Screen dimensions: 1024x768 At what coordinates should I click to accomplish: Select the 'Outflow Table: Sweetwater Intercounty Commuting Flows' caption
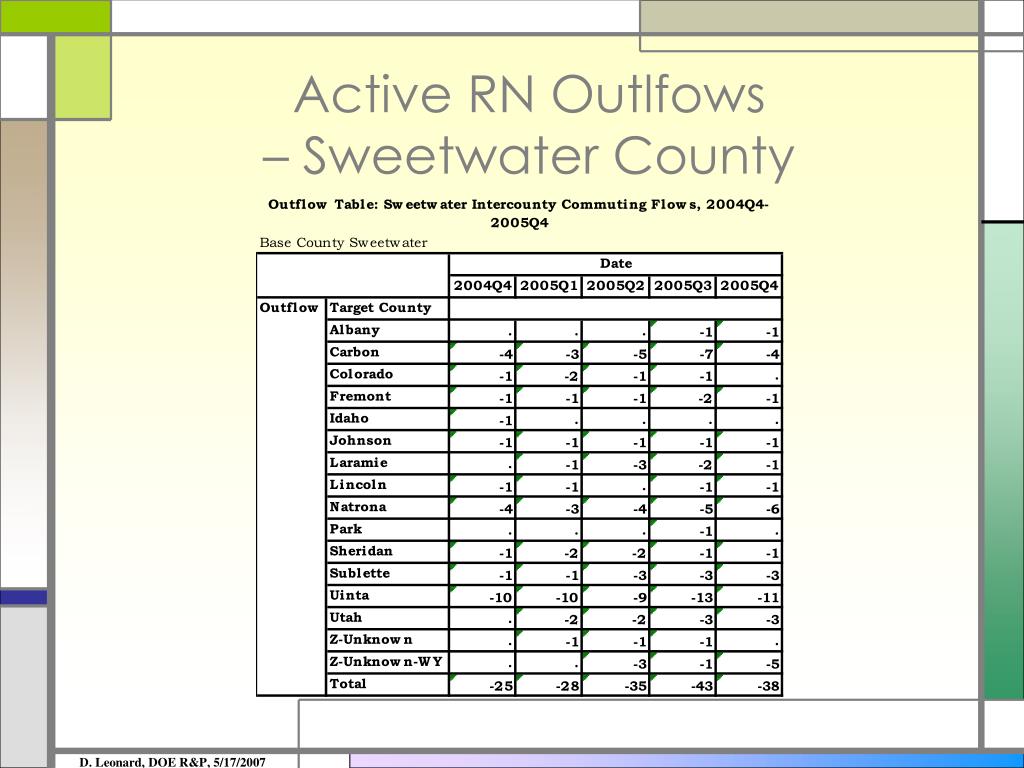click(519, 213)
